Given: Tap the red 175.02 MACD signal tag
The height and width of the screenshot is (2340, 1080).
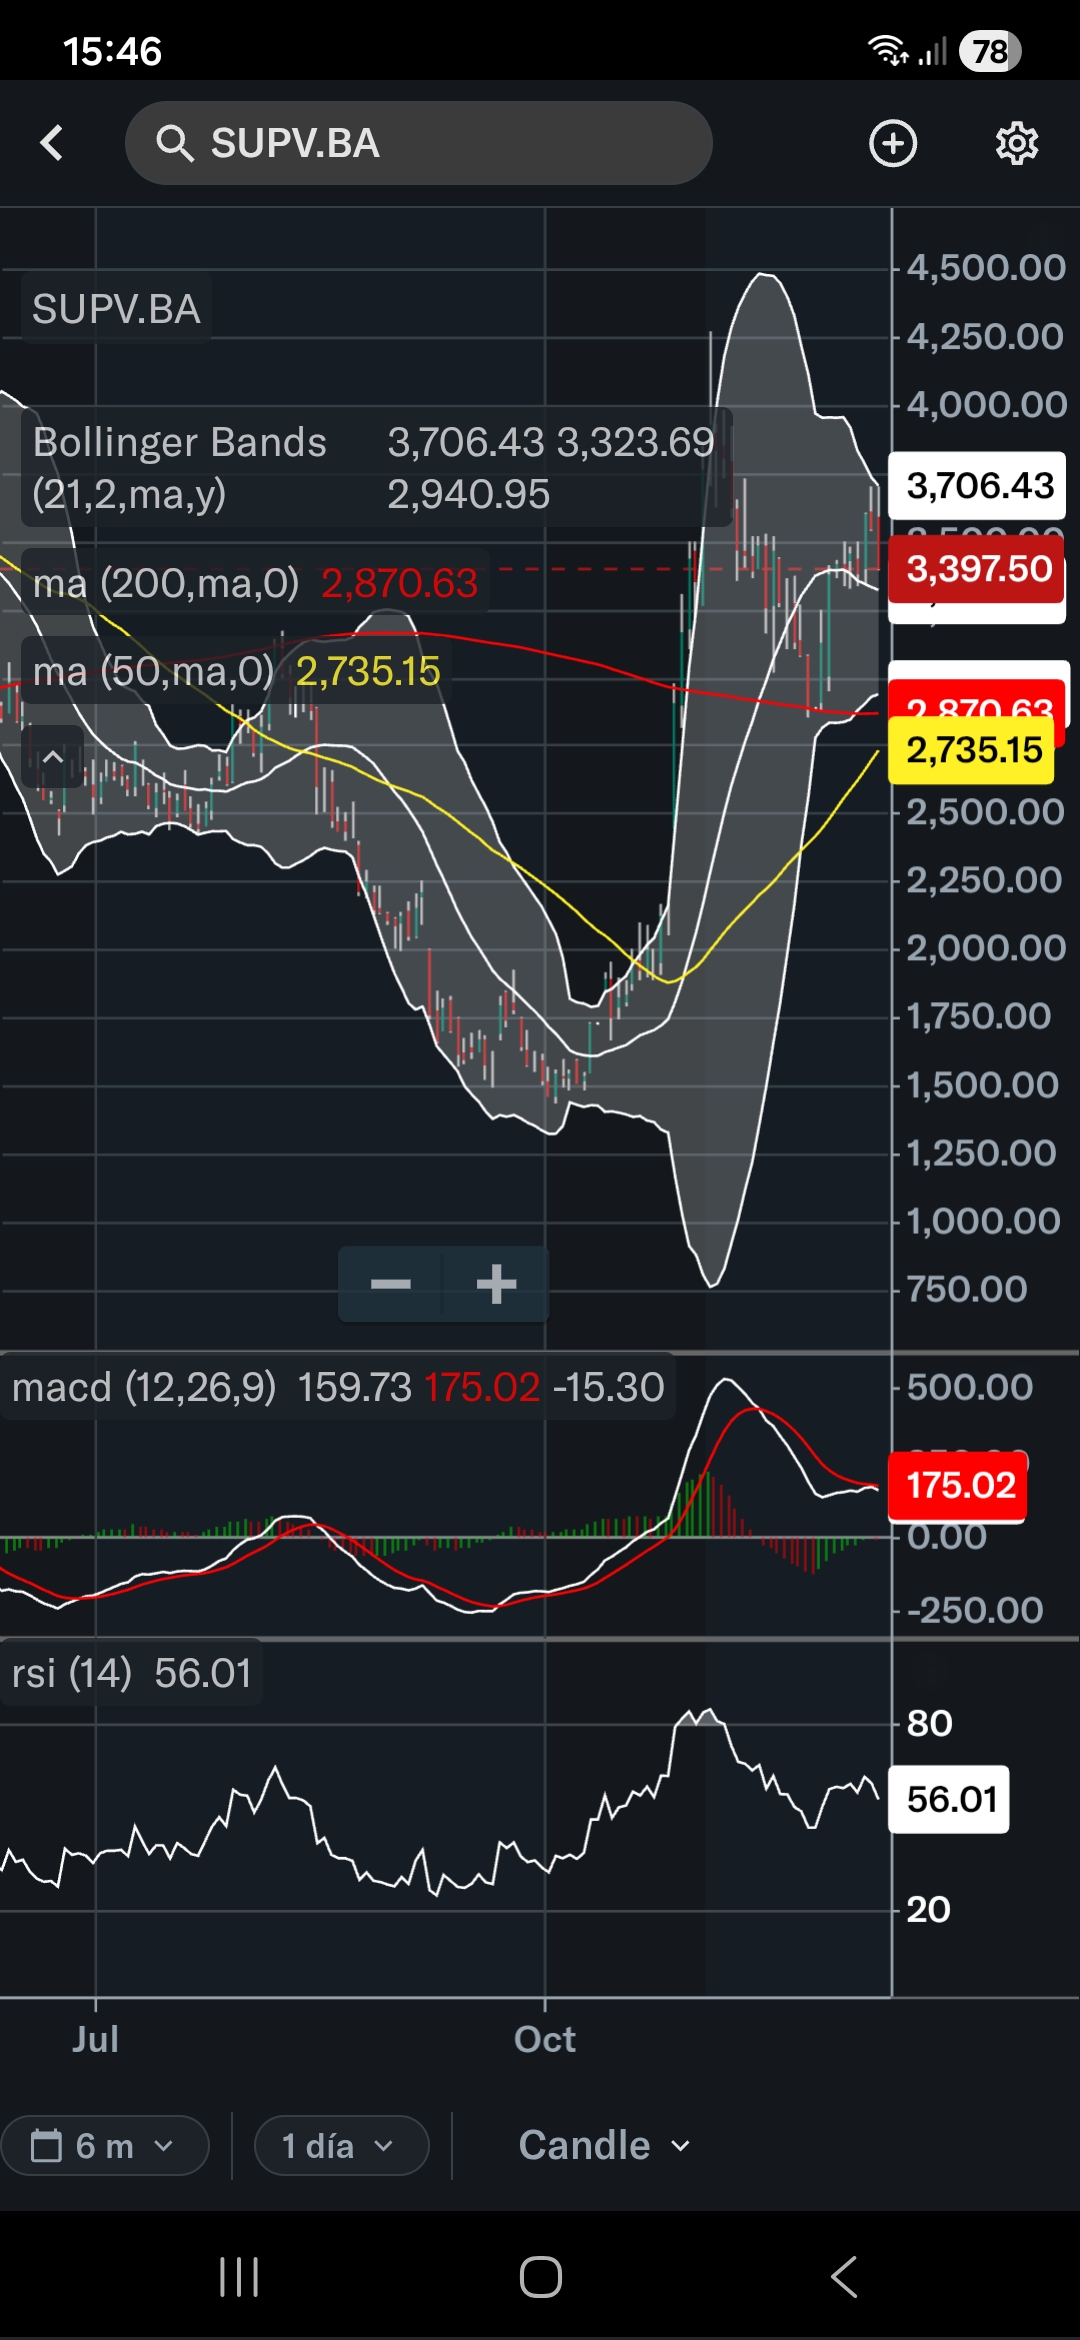Looking at the screenshot, I should (x=958, y=1485).
